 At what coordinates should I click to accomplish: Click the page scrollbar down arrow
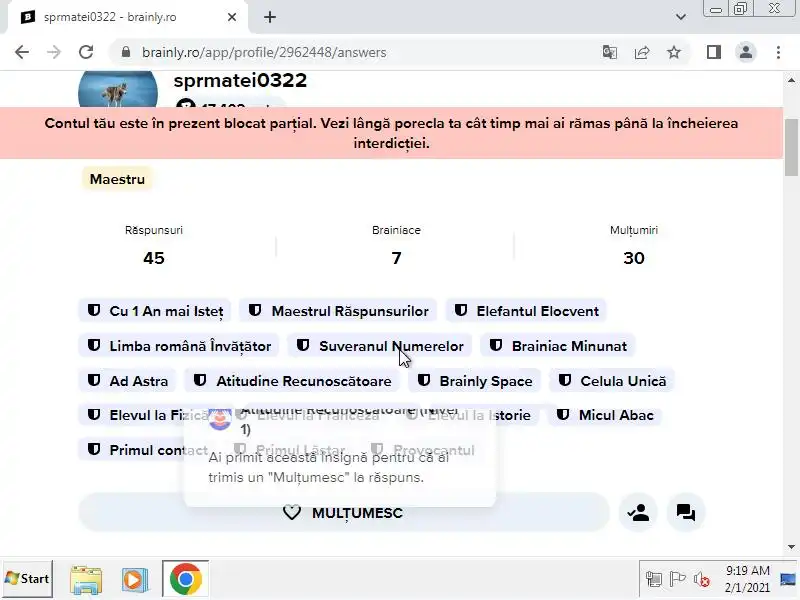point(791,547)
